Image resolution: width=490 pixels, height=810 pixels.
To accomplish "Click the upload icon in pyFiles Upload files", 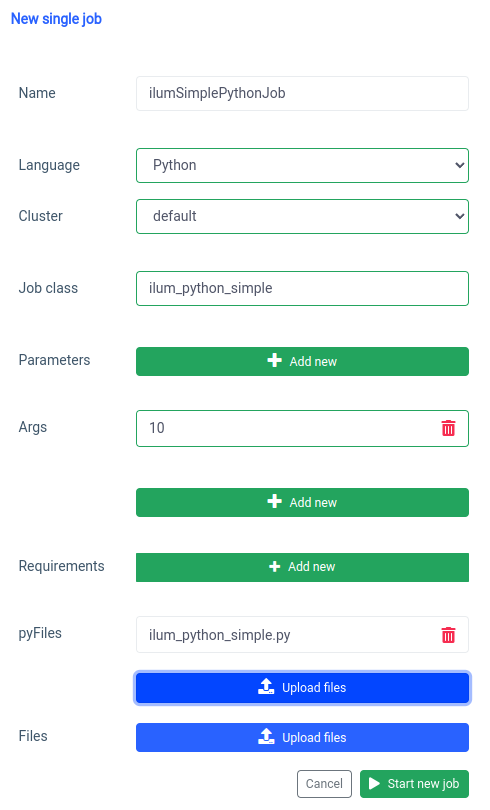I will coord(266,687).
